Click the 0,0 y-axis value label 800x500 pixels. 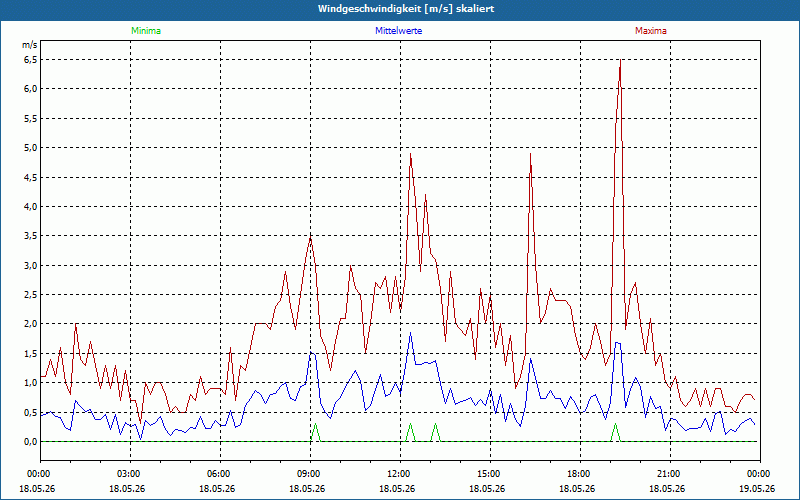(31, 441)
